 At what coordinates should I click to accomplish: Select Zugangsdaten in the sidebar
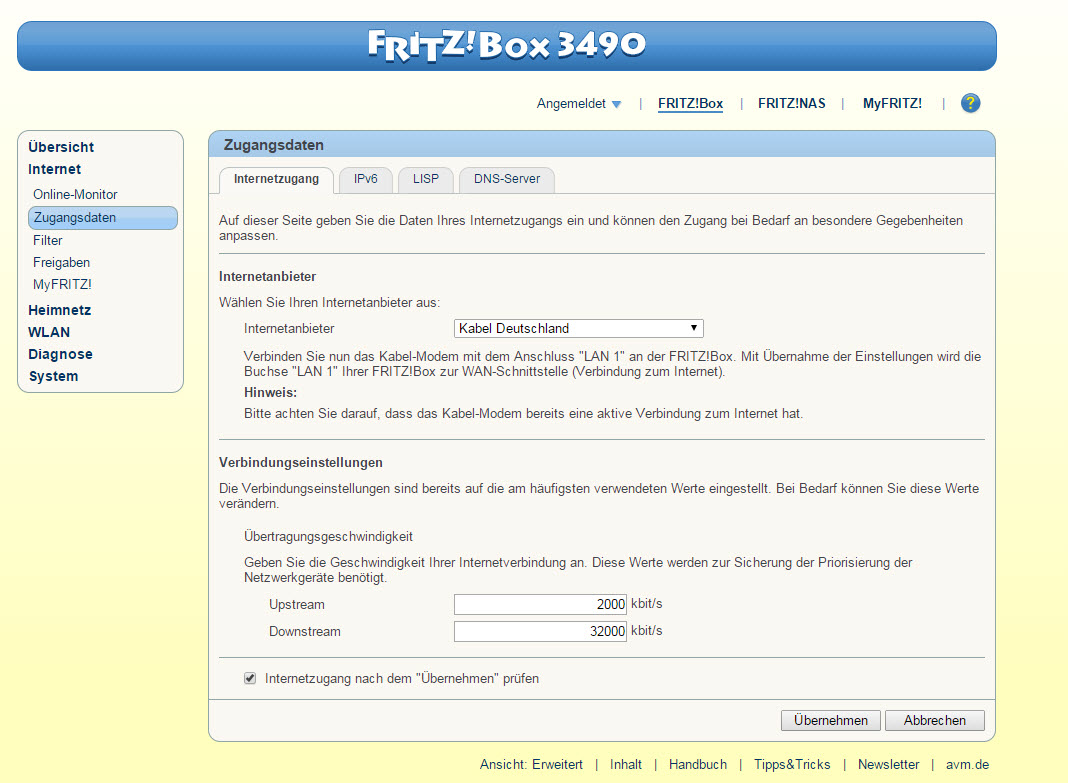pos(103,218)
